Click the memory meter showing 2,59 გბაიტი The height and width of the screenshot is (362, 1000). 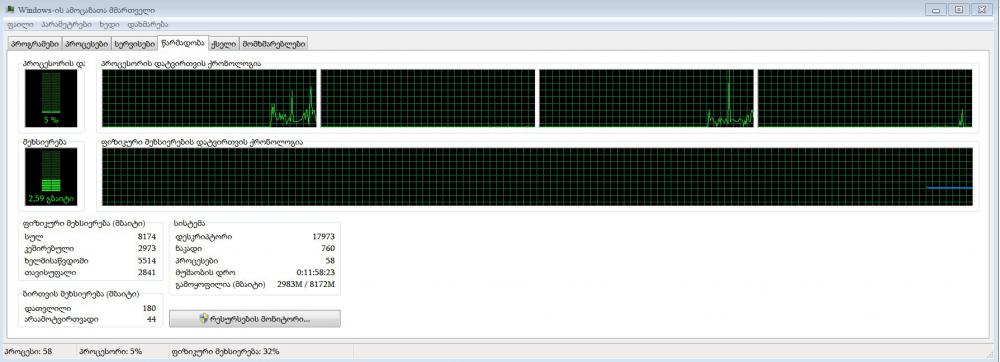click(x=51, y=177)
